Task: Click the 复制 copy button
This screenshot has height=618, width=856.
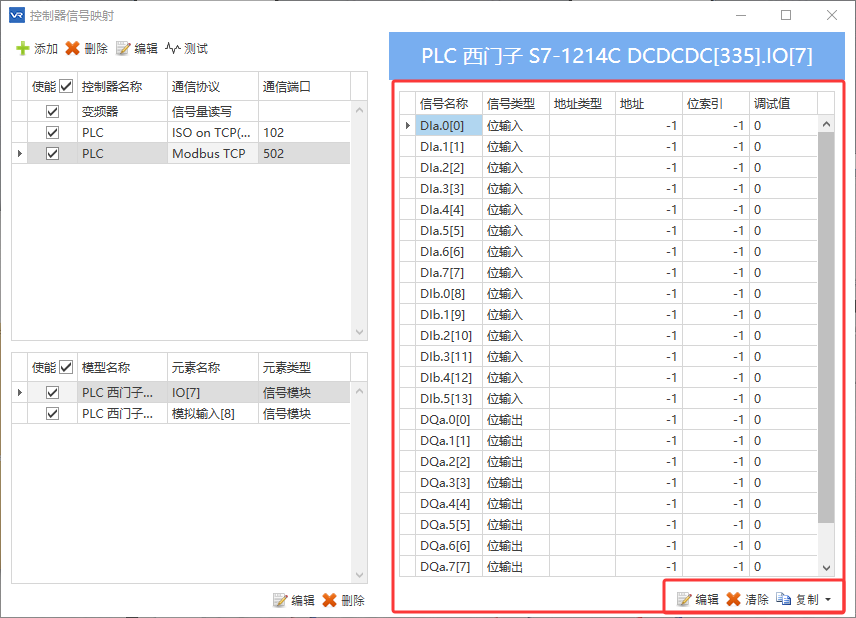Action: (798, 599)
